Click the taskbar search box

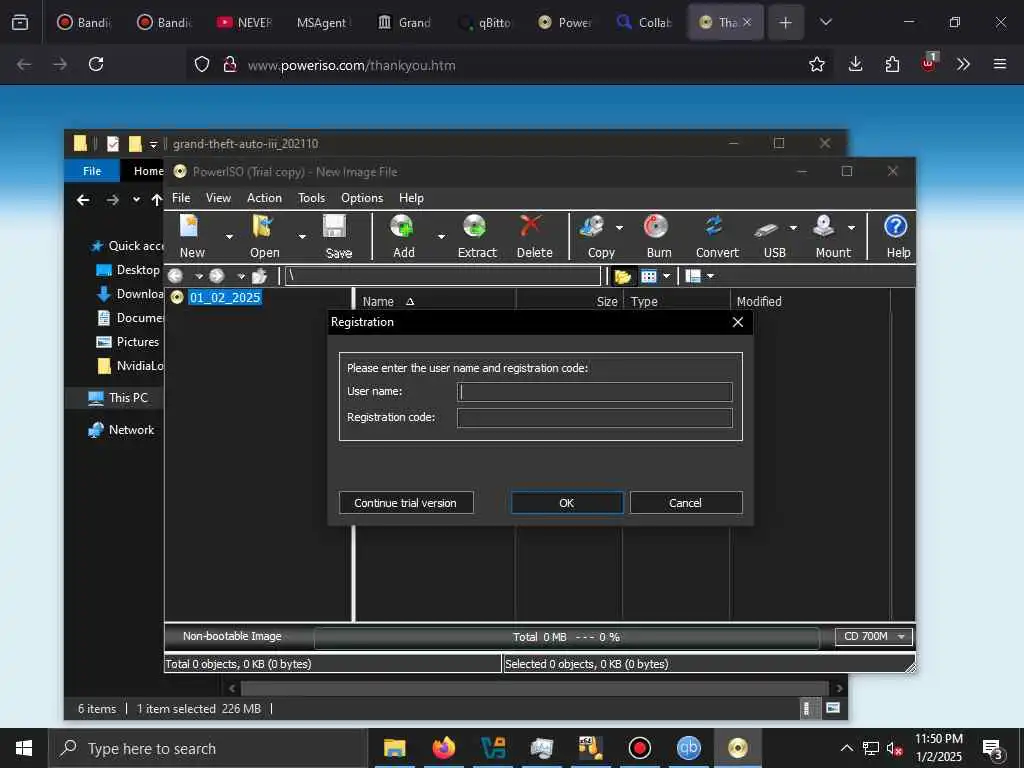coord(208,748)
